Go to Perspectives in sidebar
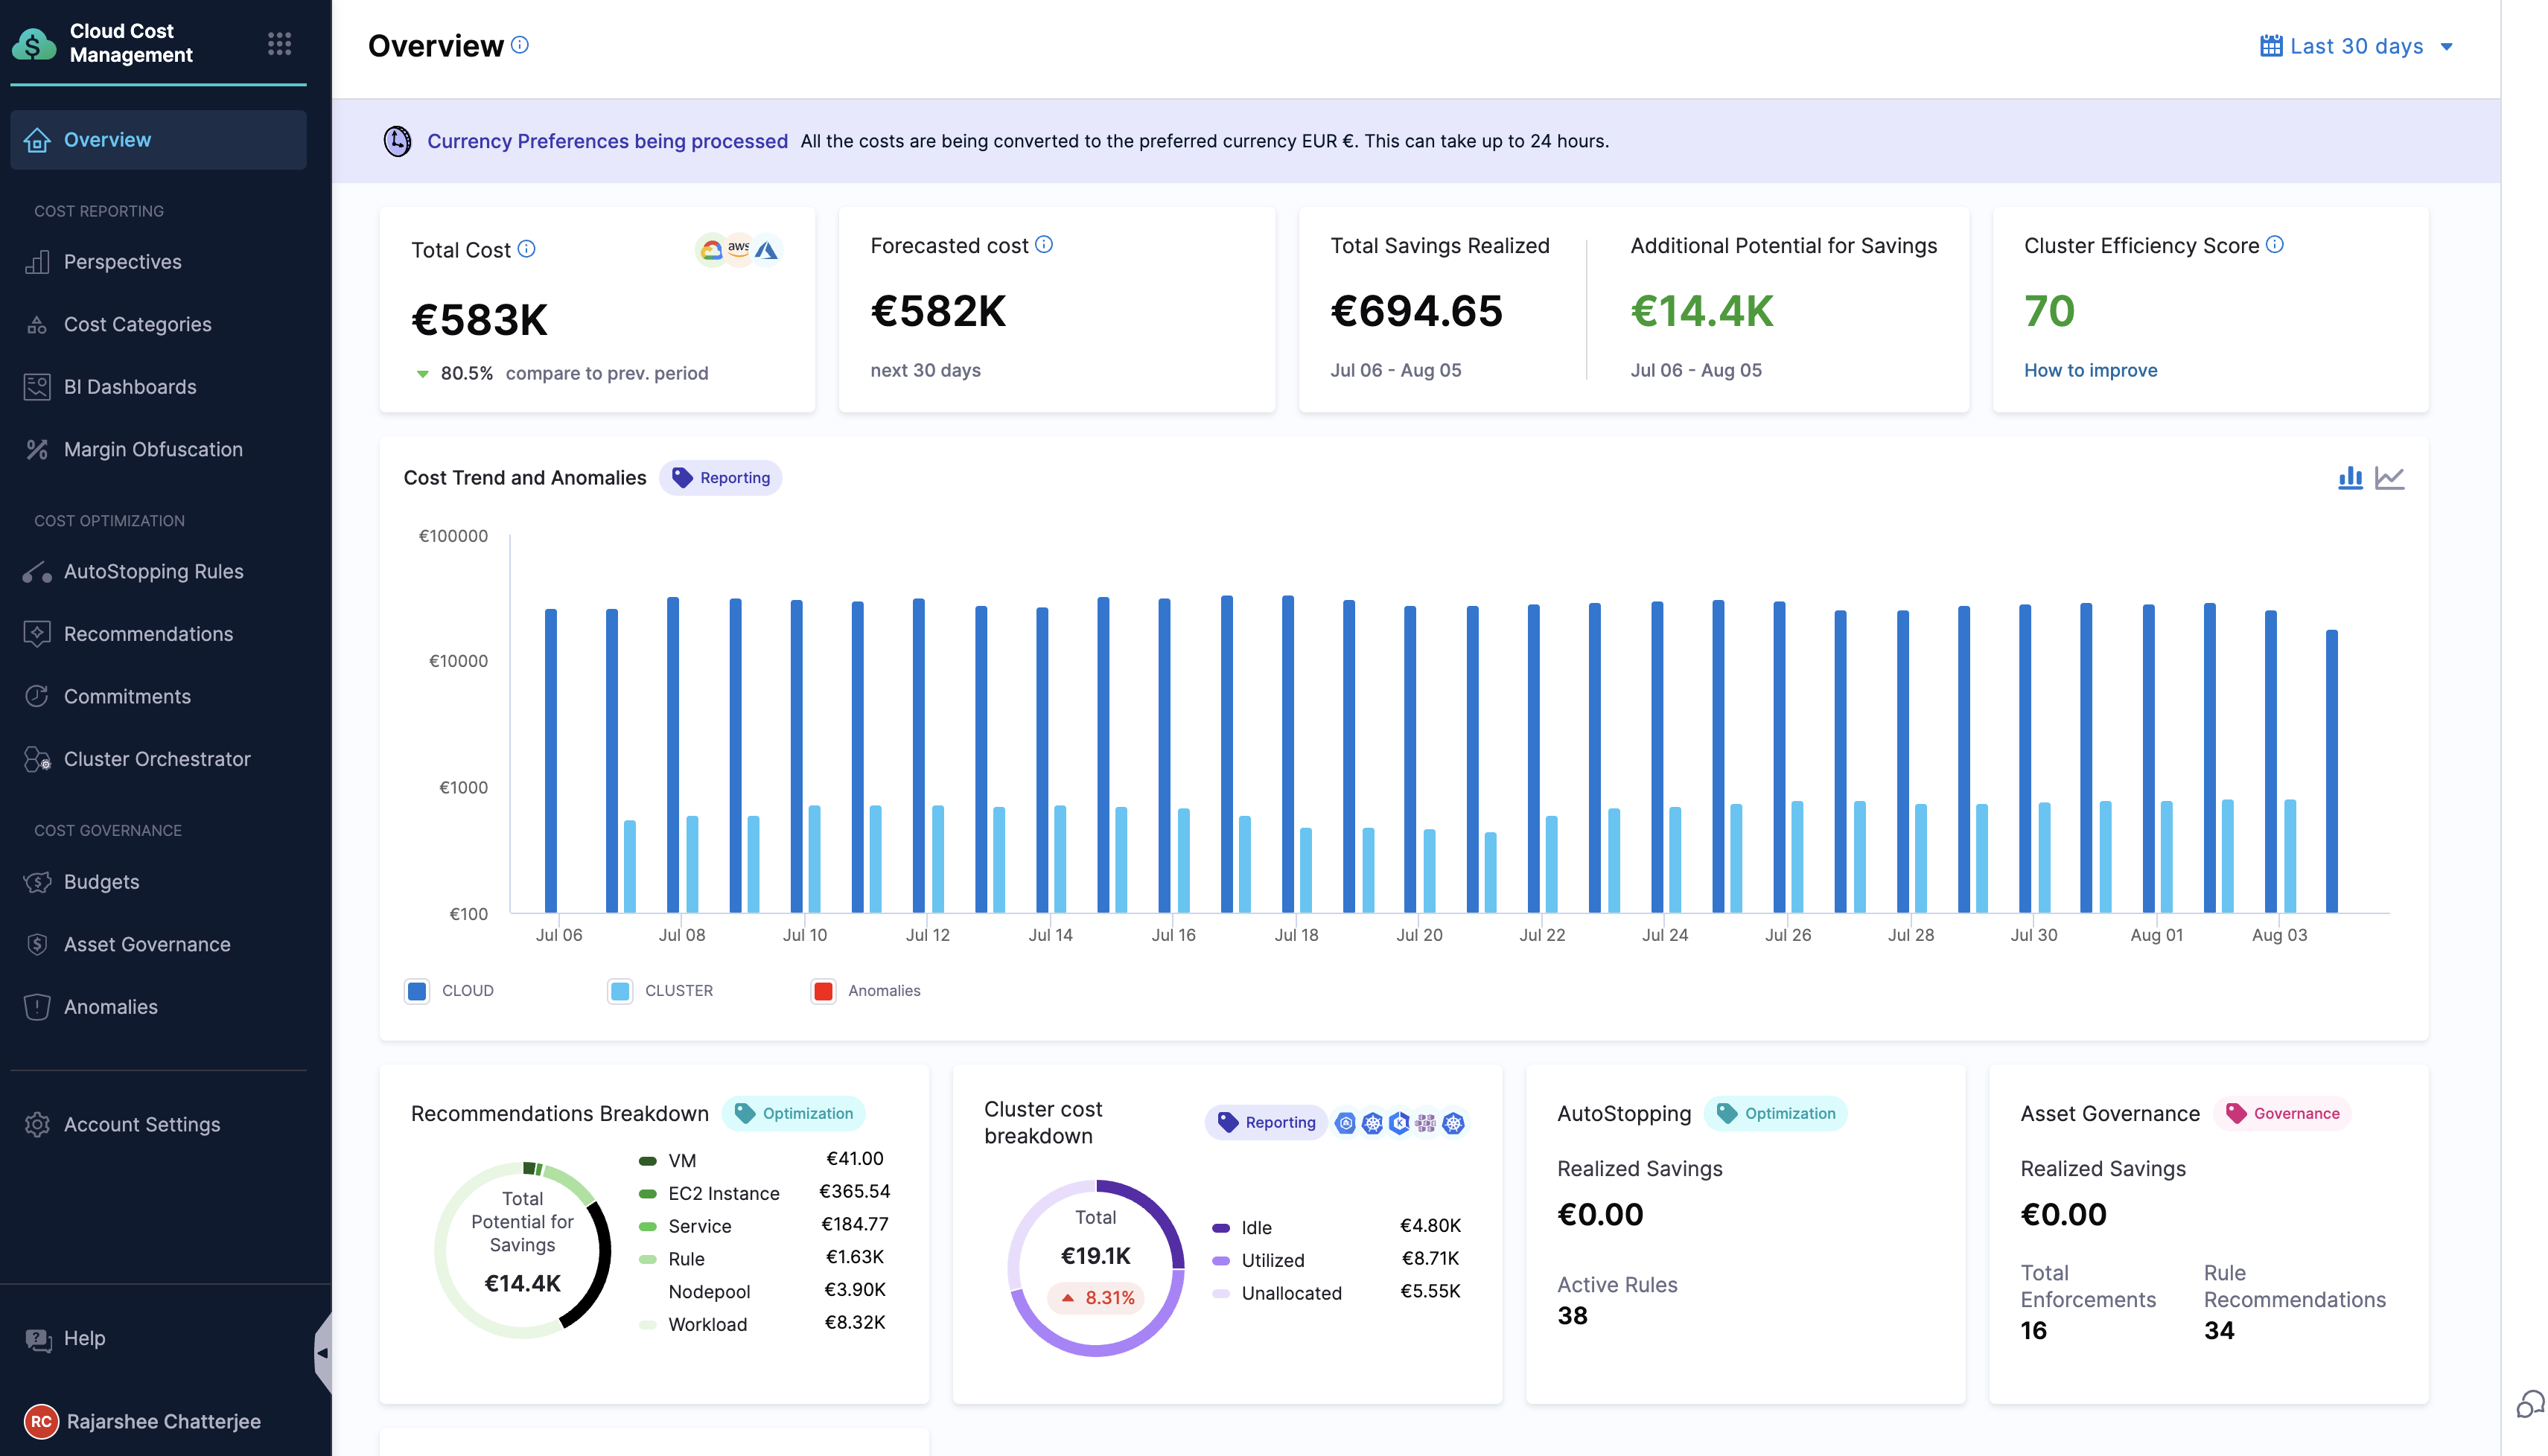2548x1456 pixels. pyautogui.click(x=122, y=262)
